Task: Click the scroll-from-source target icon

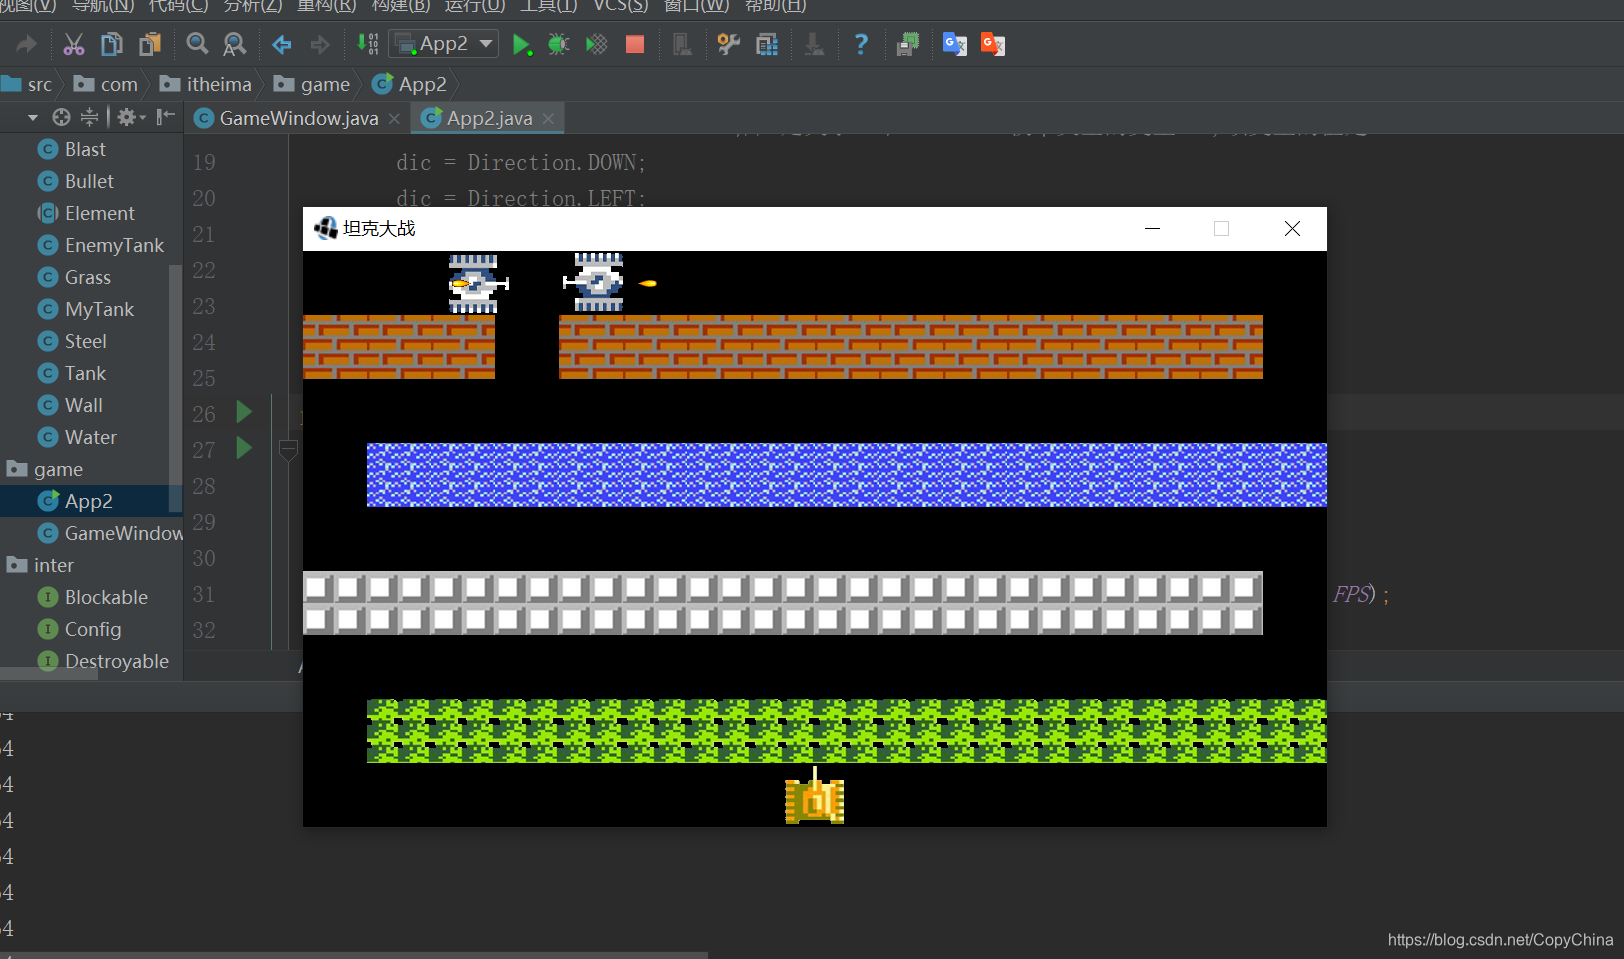Action: (61, 117)
